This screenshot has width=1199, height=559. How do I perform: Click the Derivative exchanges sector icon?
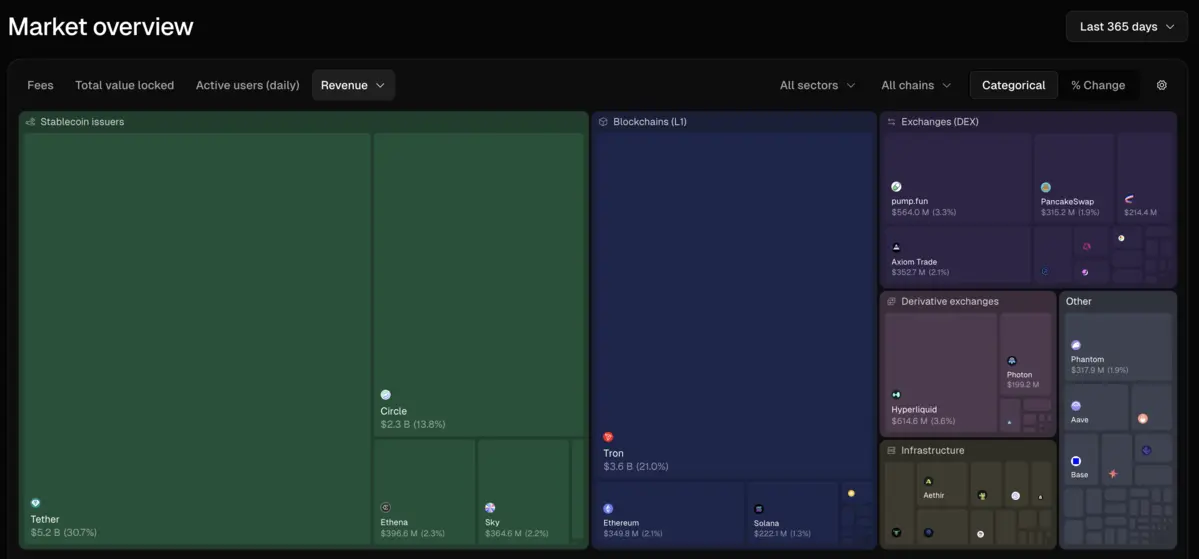pos(891,301)
